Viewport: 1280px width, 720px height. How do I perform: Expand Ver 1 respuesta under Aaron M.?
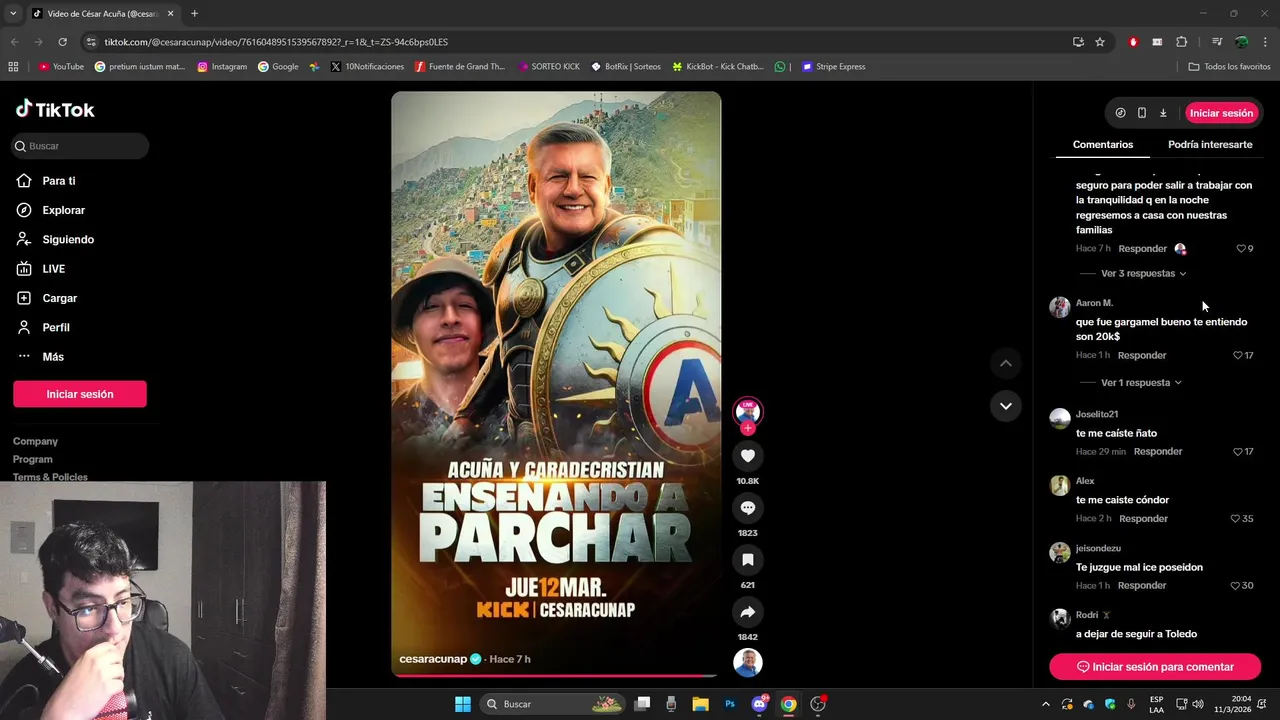1140,382
